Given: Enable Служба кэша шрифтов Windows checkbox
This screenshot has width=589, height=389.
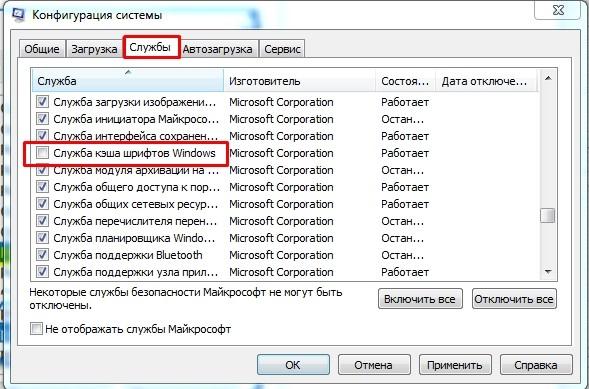Looking at the screenshot, I should tap(42, 152).
